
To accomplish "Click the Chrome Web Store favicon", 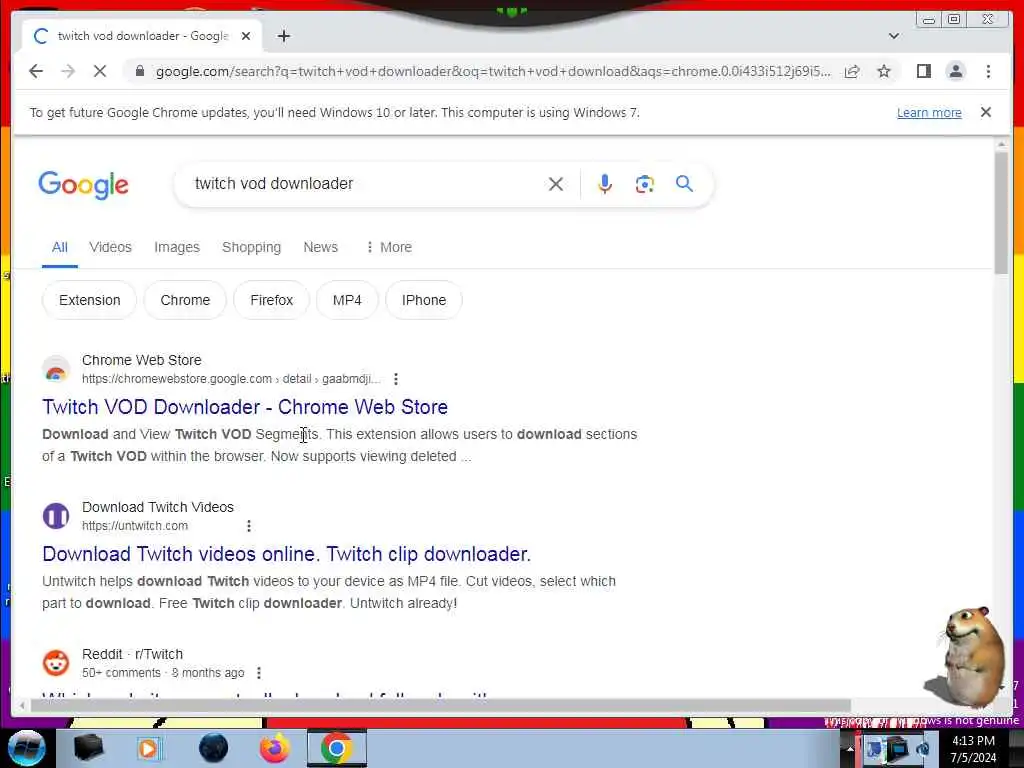I will click(56, 369).
